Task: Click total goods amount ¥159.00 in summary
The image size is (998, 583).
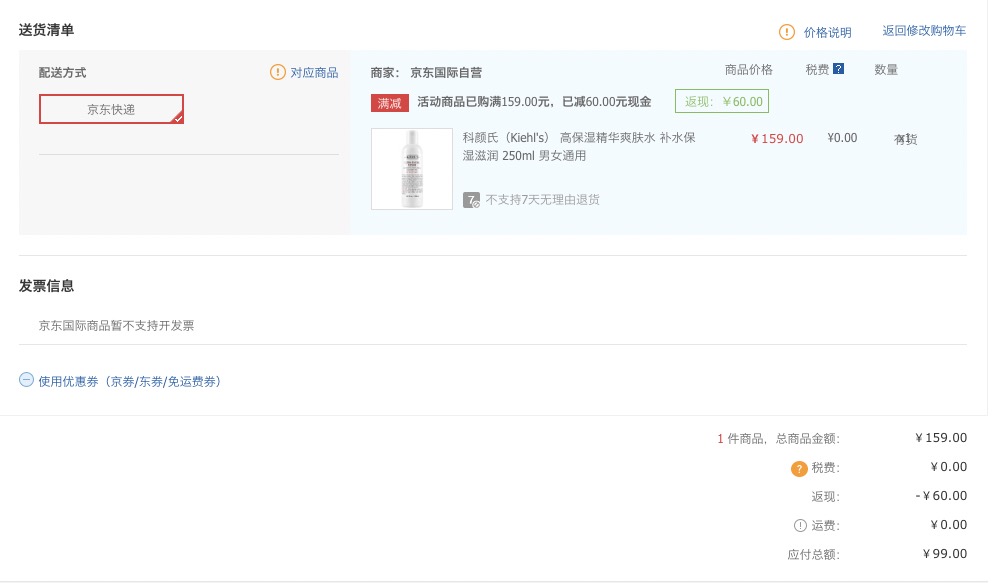Action: click(941, 437)
